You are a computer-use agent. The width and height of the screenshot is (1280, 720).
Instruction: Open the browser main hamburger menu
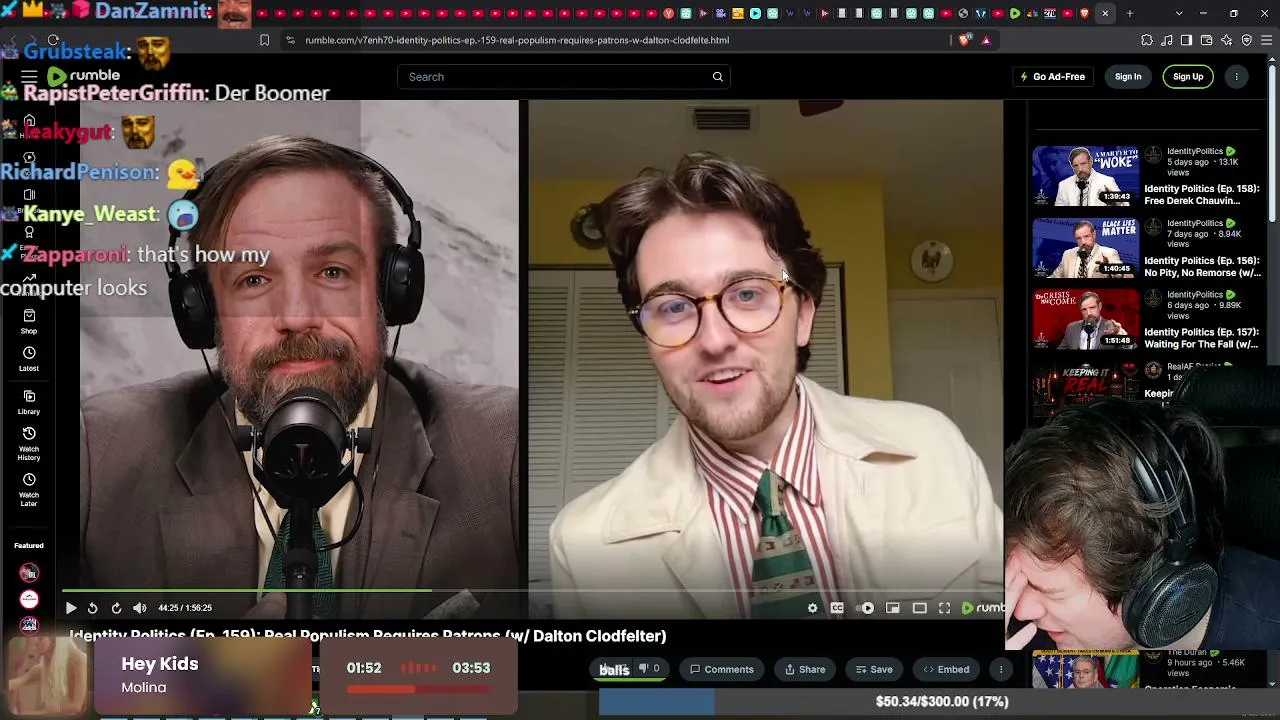click(1267, 40)
